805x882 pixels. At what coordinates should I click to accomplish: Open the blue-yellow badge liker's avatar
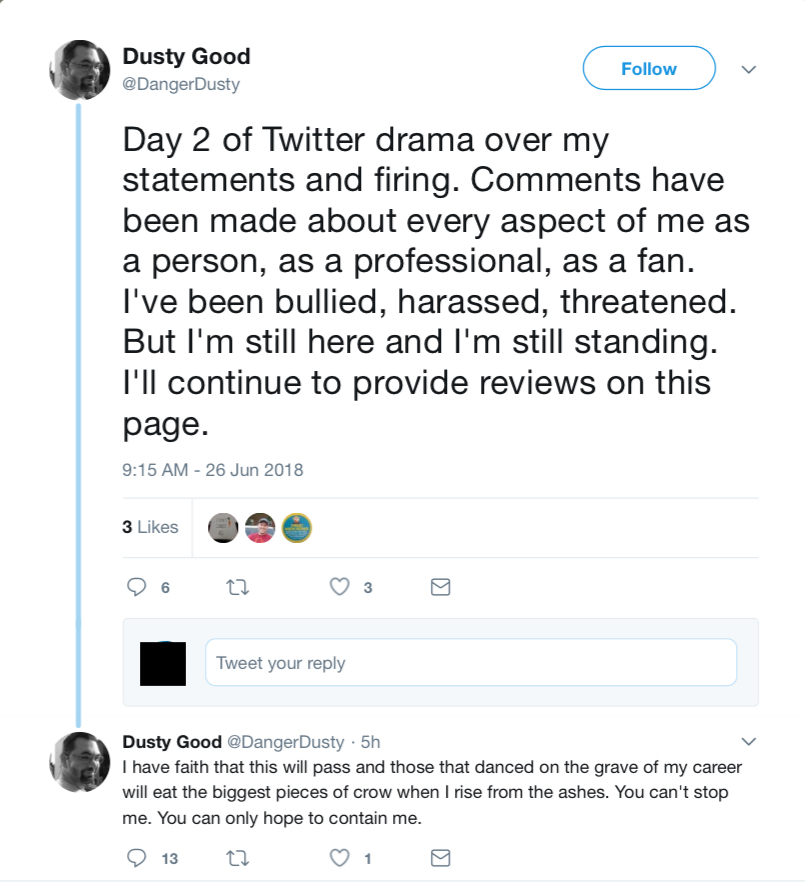click(296, 528)
